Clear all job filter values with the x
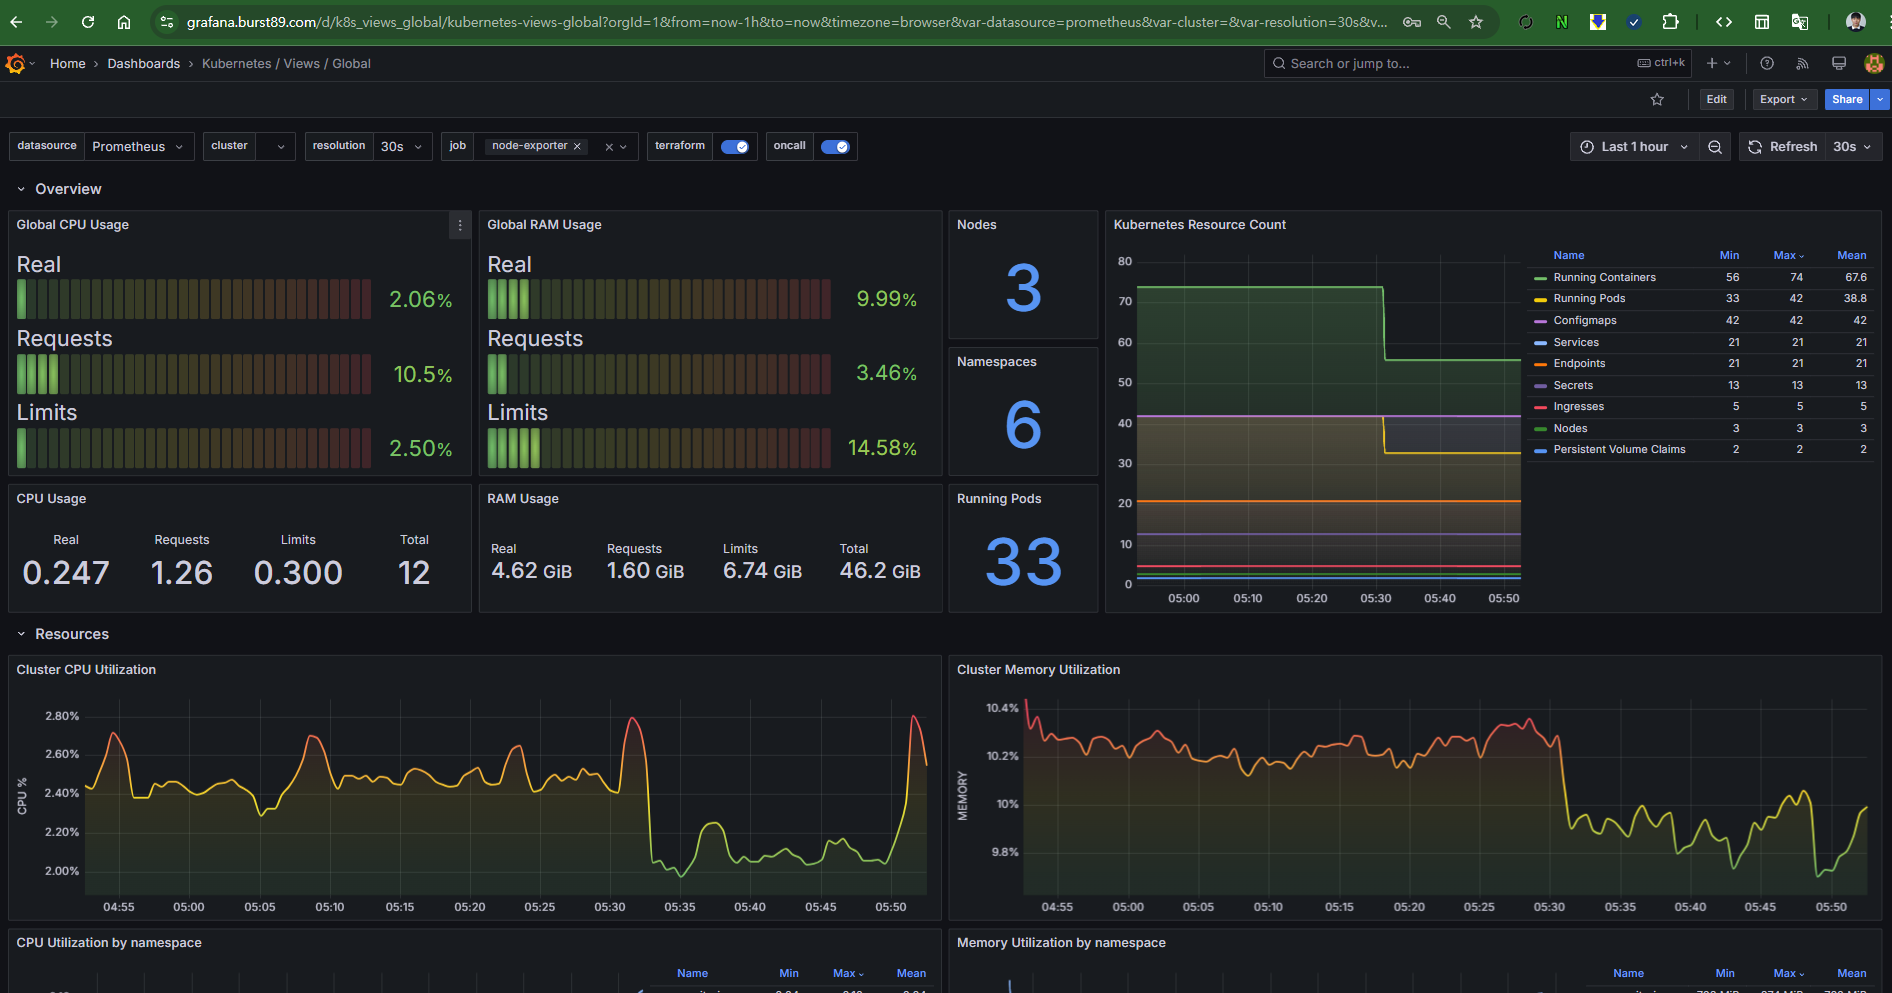Screen dimensions: 1892x993 tap(609, 147)
